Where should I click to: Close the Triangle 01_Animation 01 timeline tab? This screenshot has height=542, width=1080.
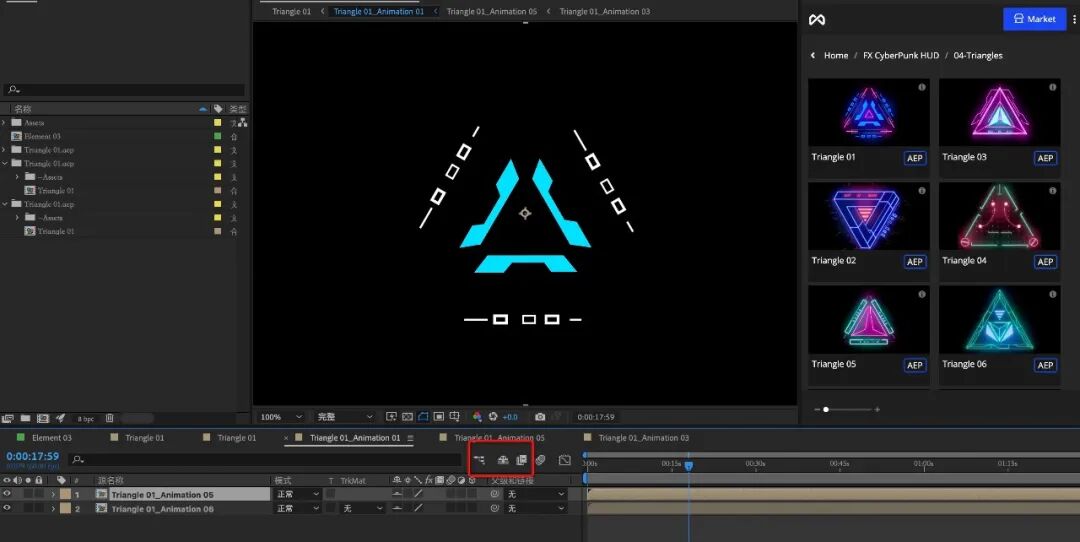pyautogui.click(x=287, y=438)
